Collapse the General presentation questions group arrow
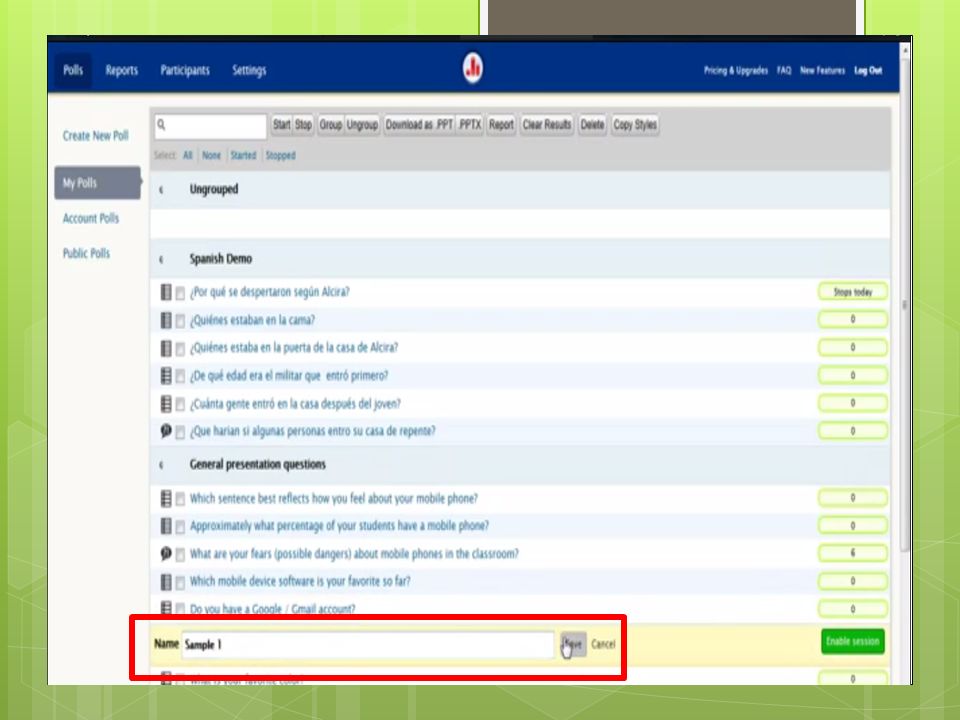 click(x=161, y=465)
